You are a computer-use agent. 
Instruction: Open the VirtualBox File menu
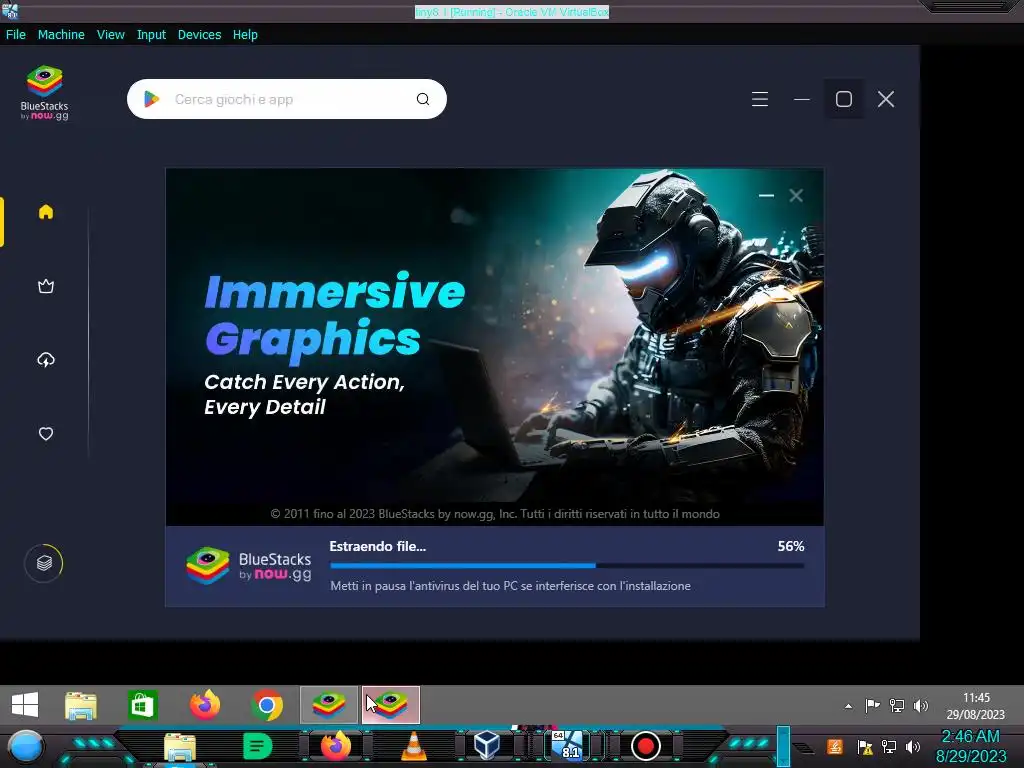(16, 35)
